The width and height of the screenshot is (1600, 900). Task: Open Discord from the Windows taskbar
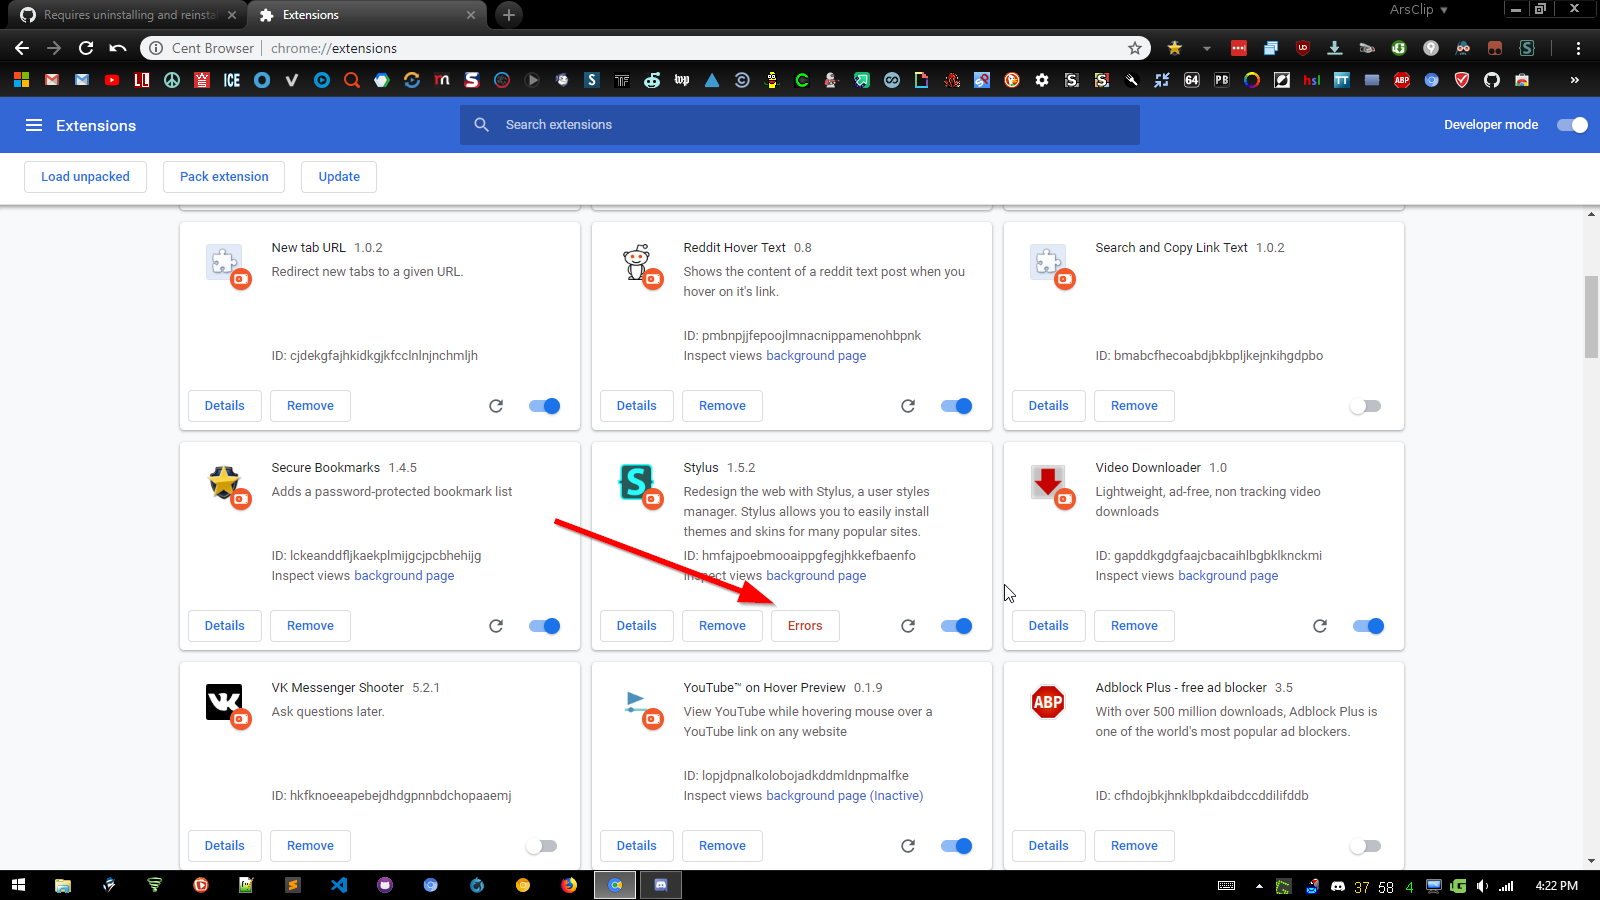pos(660,884)
